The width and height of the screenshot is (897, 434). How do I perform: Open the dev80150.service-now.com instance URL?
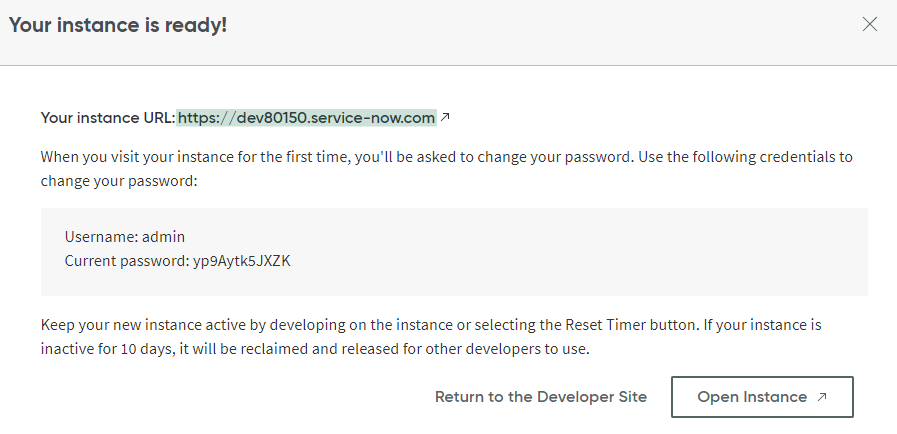click(x=306, y=118)
